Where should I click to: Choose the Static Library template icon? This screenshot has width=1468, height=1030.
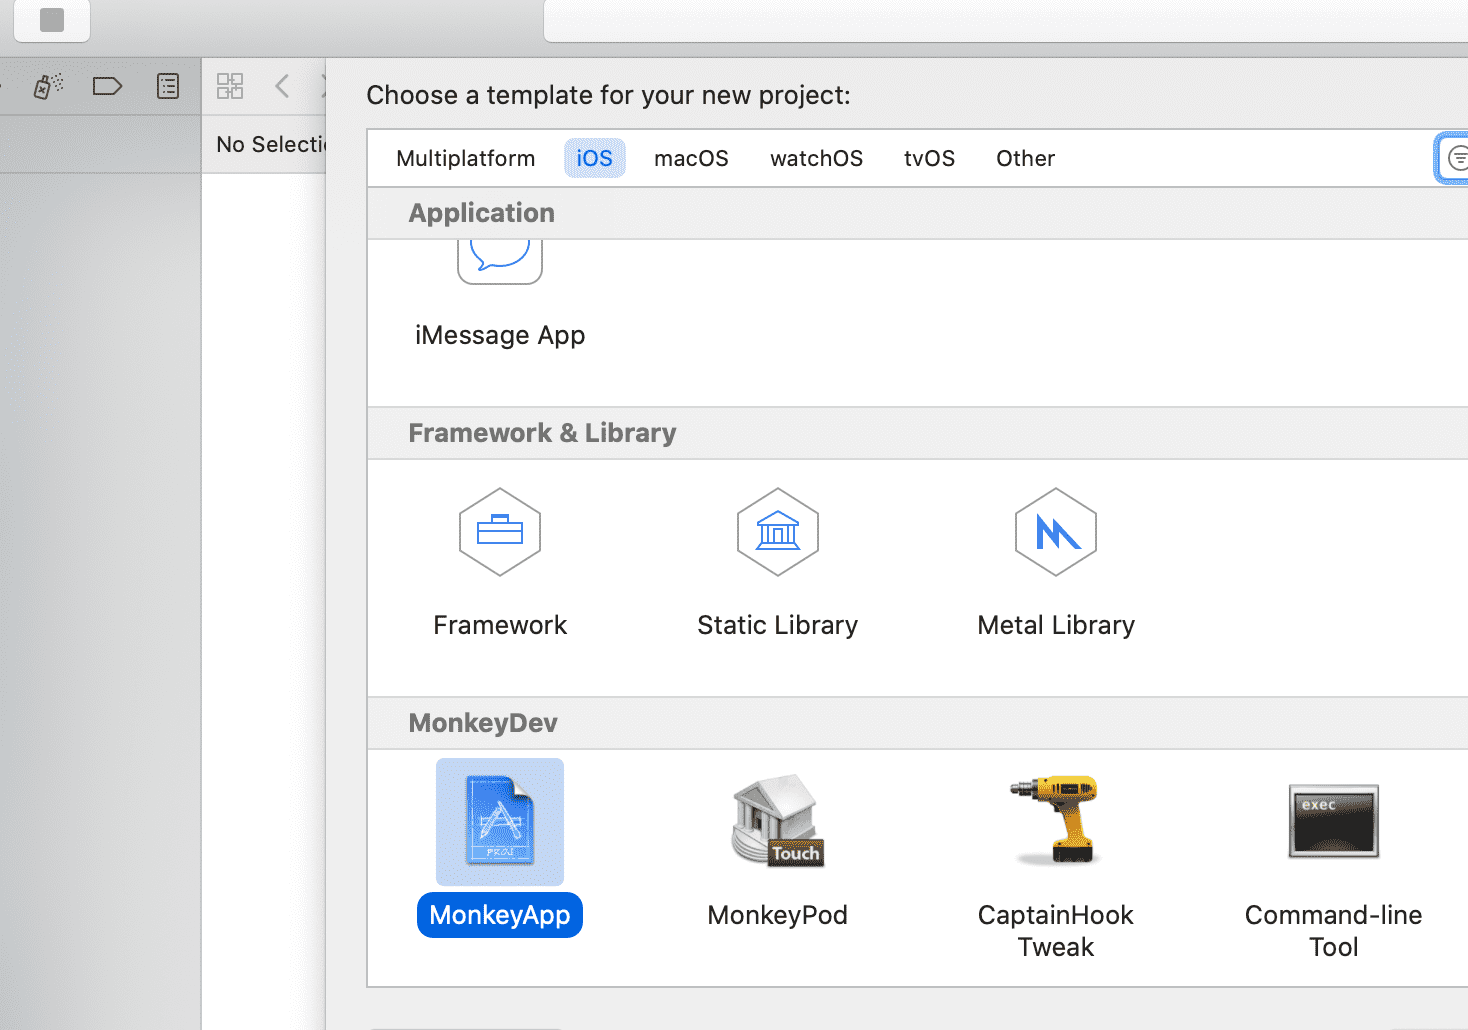(778, 532)
